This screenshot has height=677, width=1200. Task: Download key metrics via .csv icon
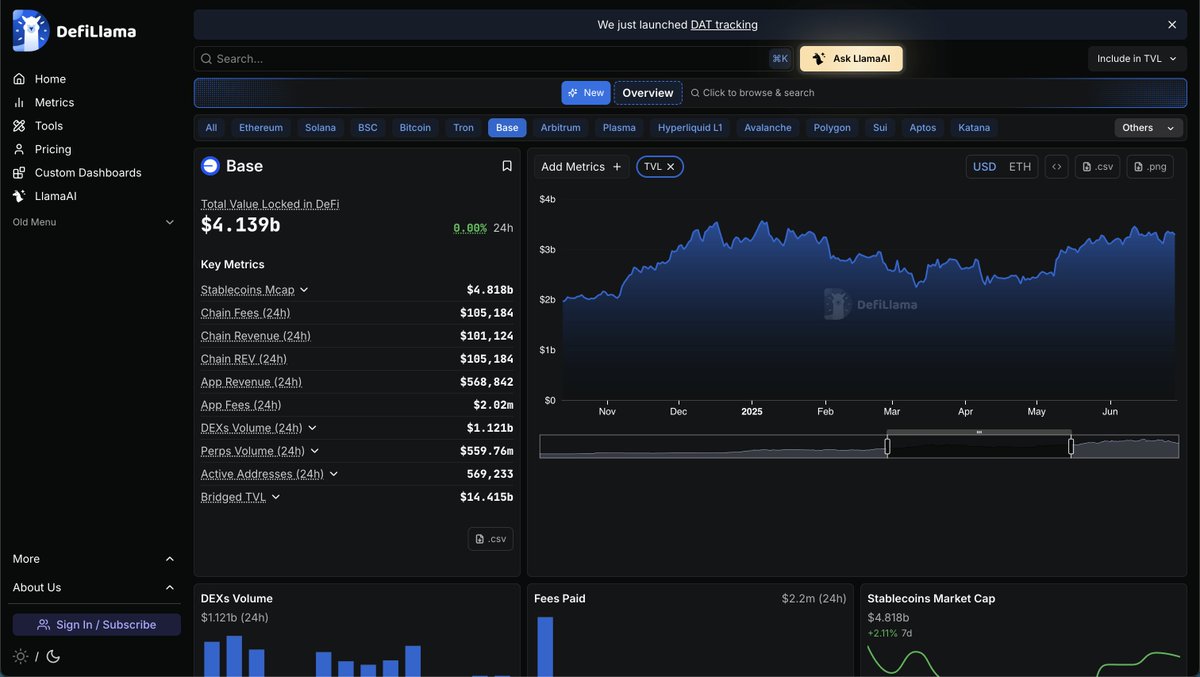pyautogui.click(x=490, y=538)
